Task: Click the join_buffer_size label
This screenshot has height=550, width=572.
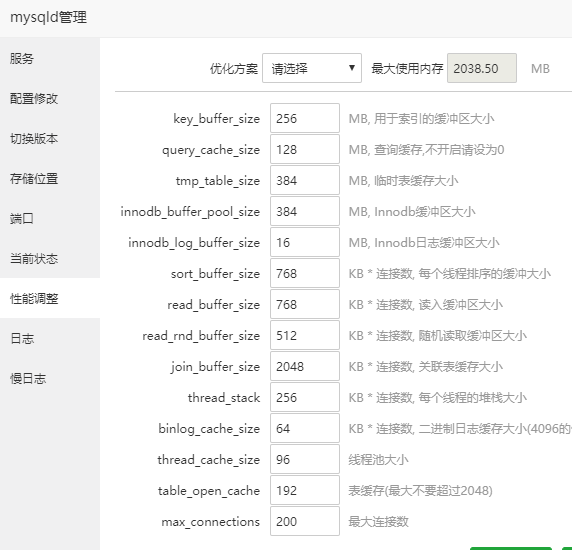Action: coord(215,367)
